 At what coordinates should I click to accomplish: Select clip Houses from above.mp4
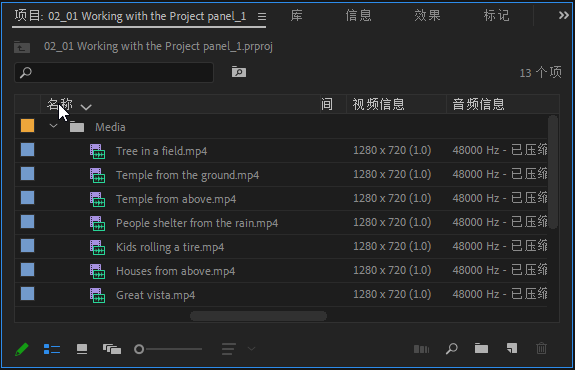coord(175,271)
